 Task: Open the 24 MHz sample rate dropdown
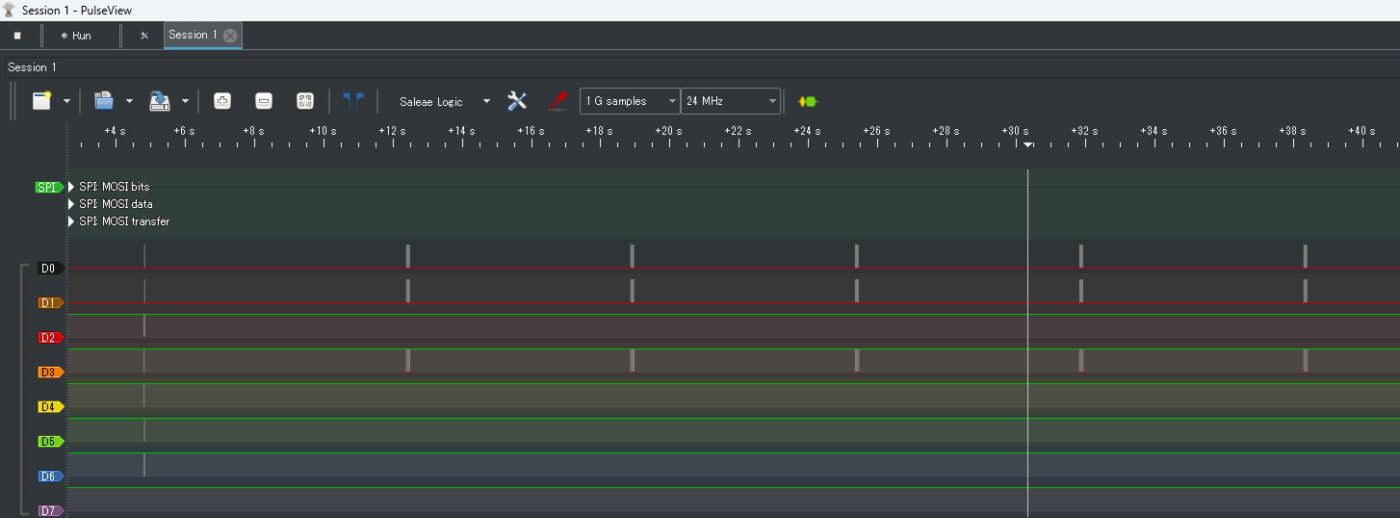(x=731, y=101)
